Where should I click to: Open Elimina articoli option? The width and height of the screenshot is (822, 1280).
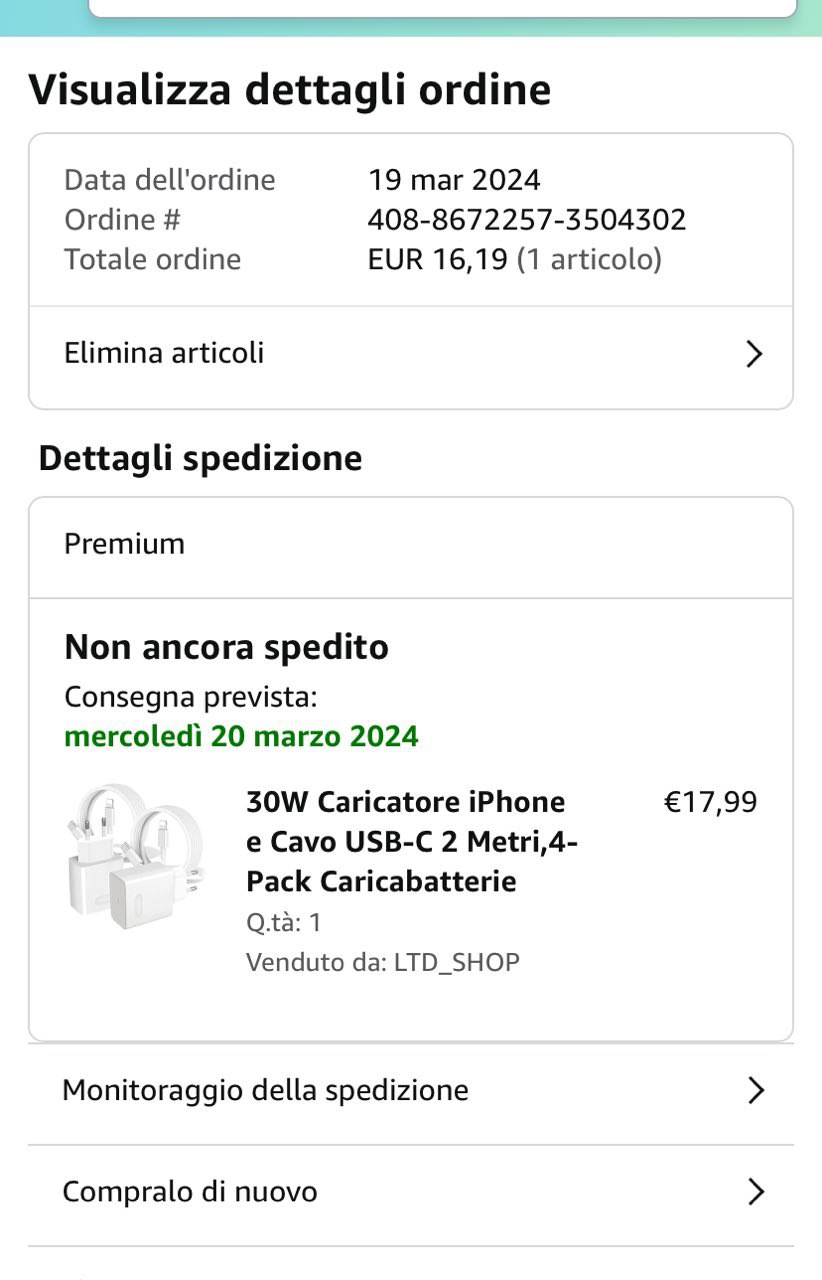[165, 353]
